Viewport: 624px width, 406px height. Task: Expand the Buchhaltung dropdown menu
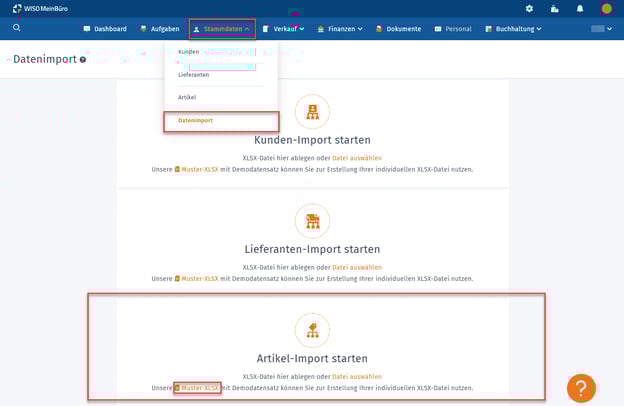coord(513,29)
